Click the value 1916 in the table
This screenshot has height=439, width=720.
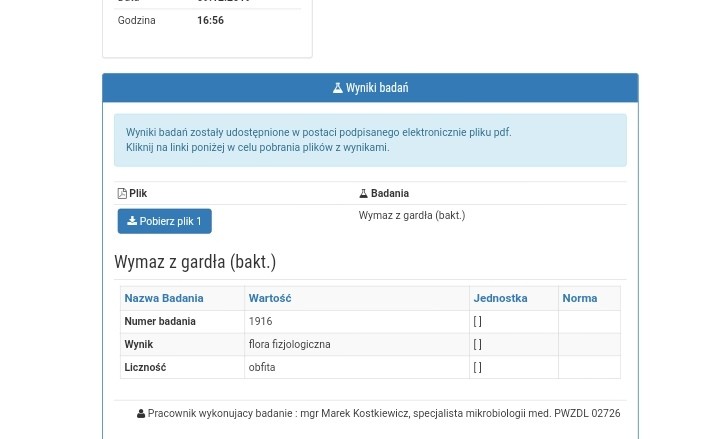(260, 322)
